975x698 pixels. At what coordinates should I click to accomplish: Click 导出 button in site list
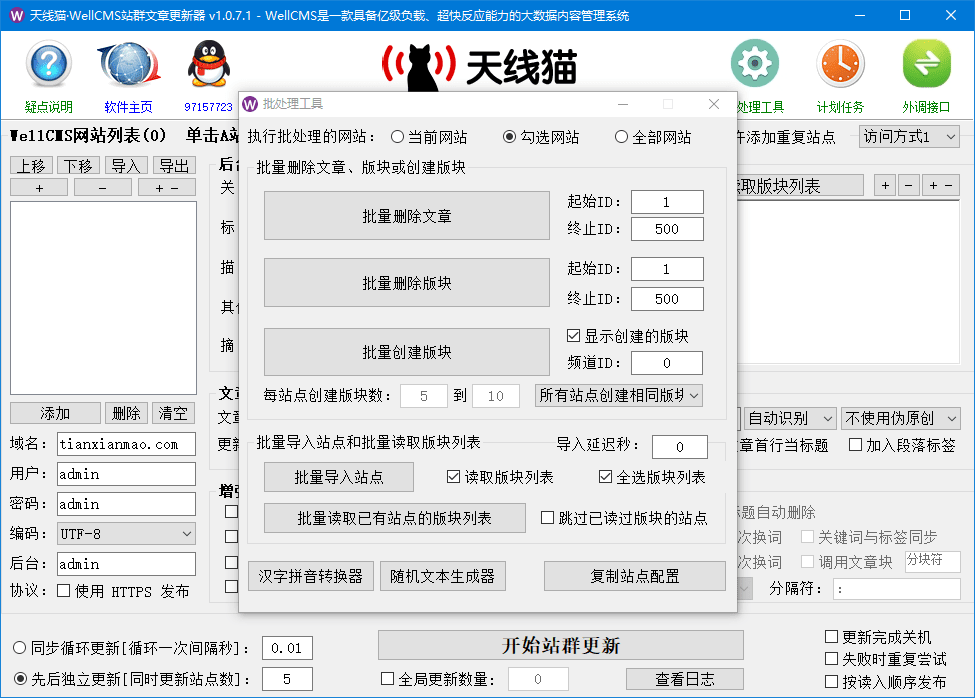[174, 165]
